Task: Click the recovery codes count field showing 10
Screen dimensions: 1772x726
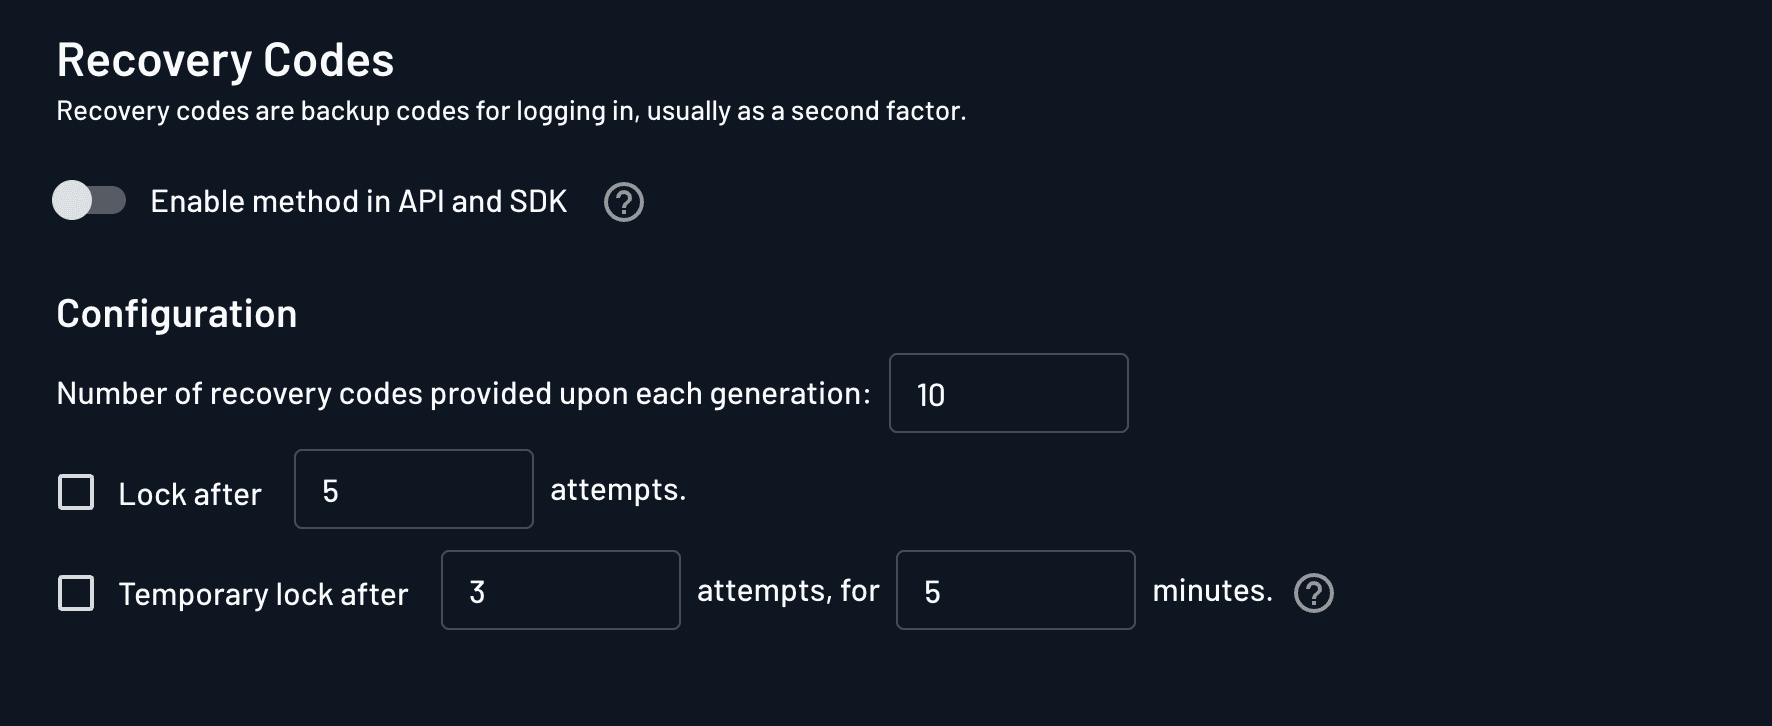Action: click(x=1007, y=393)
